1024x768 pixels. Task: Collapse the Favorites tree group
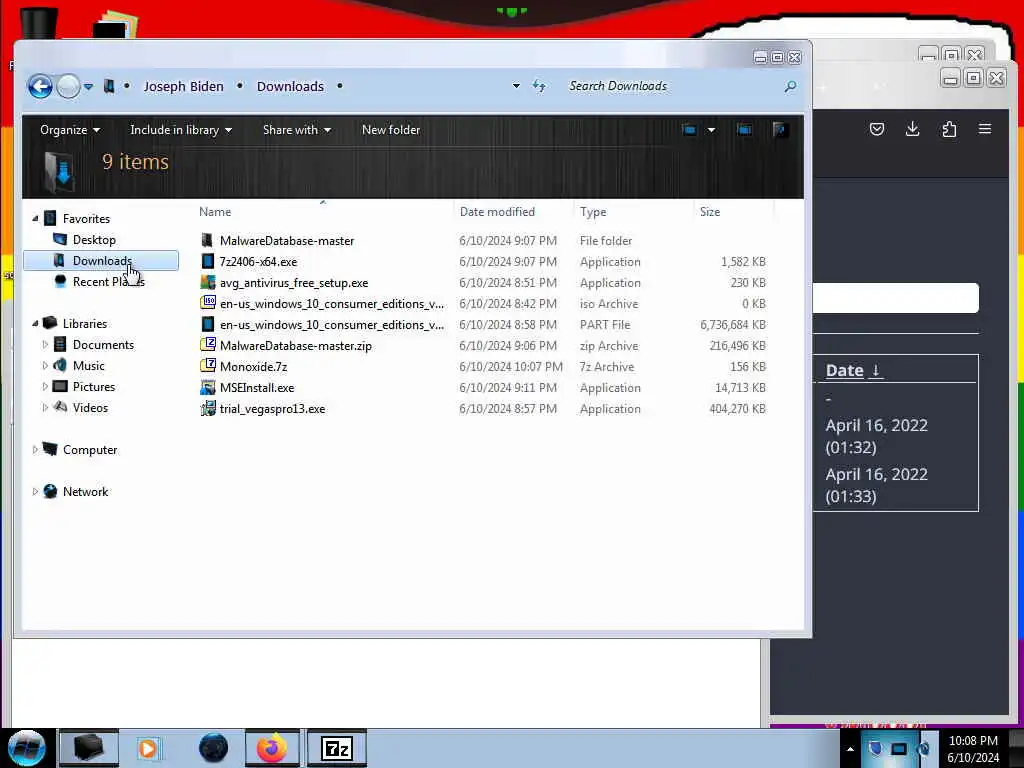tap(35, 219)
